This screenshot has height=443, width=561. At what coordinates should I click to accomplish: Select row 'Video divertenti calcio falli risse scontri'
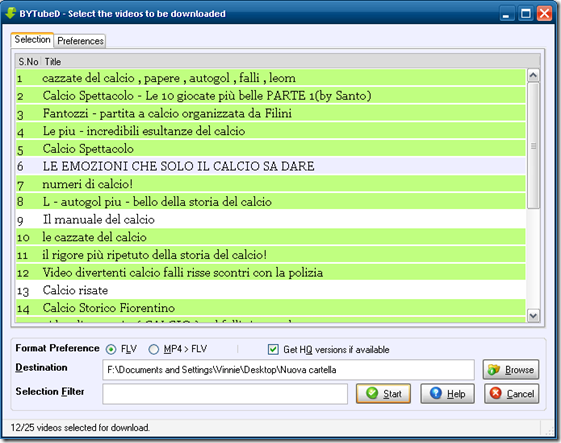[270, 272]
